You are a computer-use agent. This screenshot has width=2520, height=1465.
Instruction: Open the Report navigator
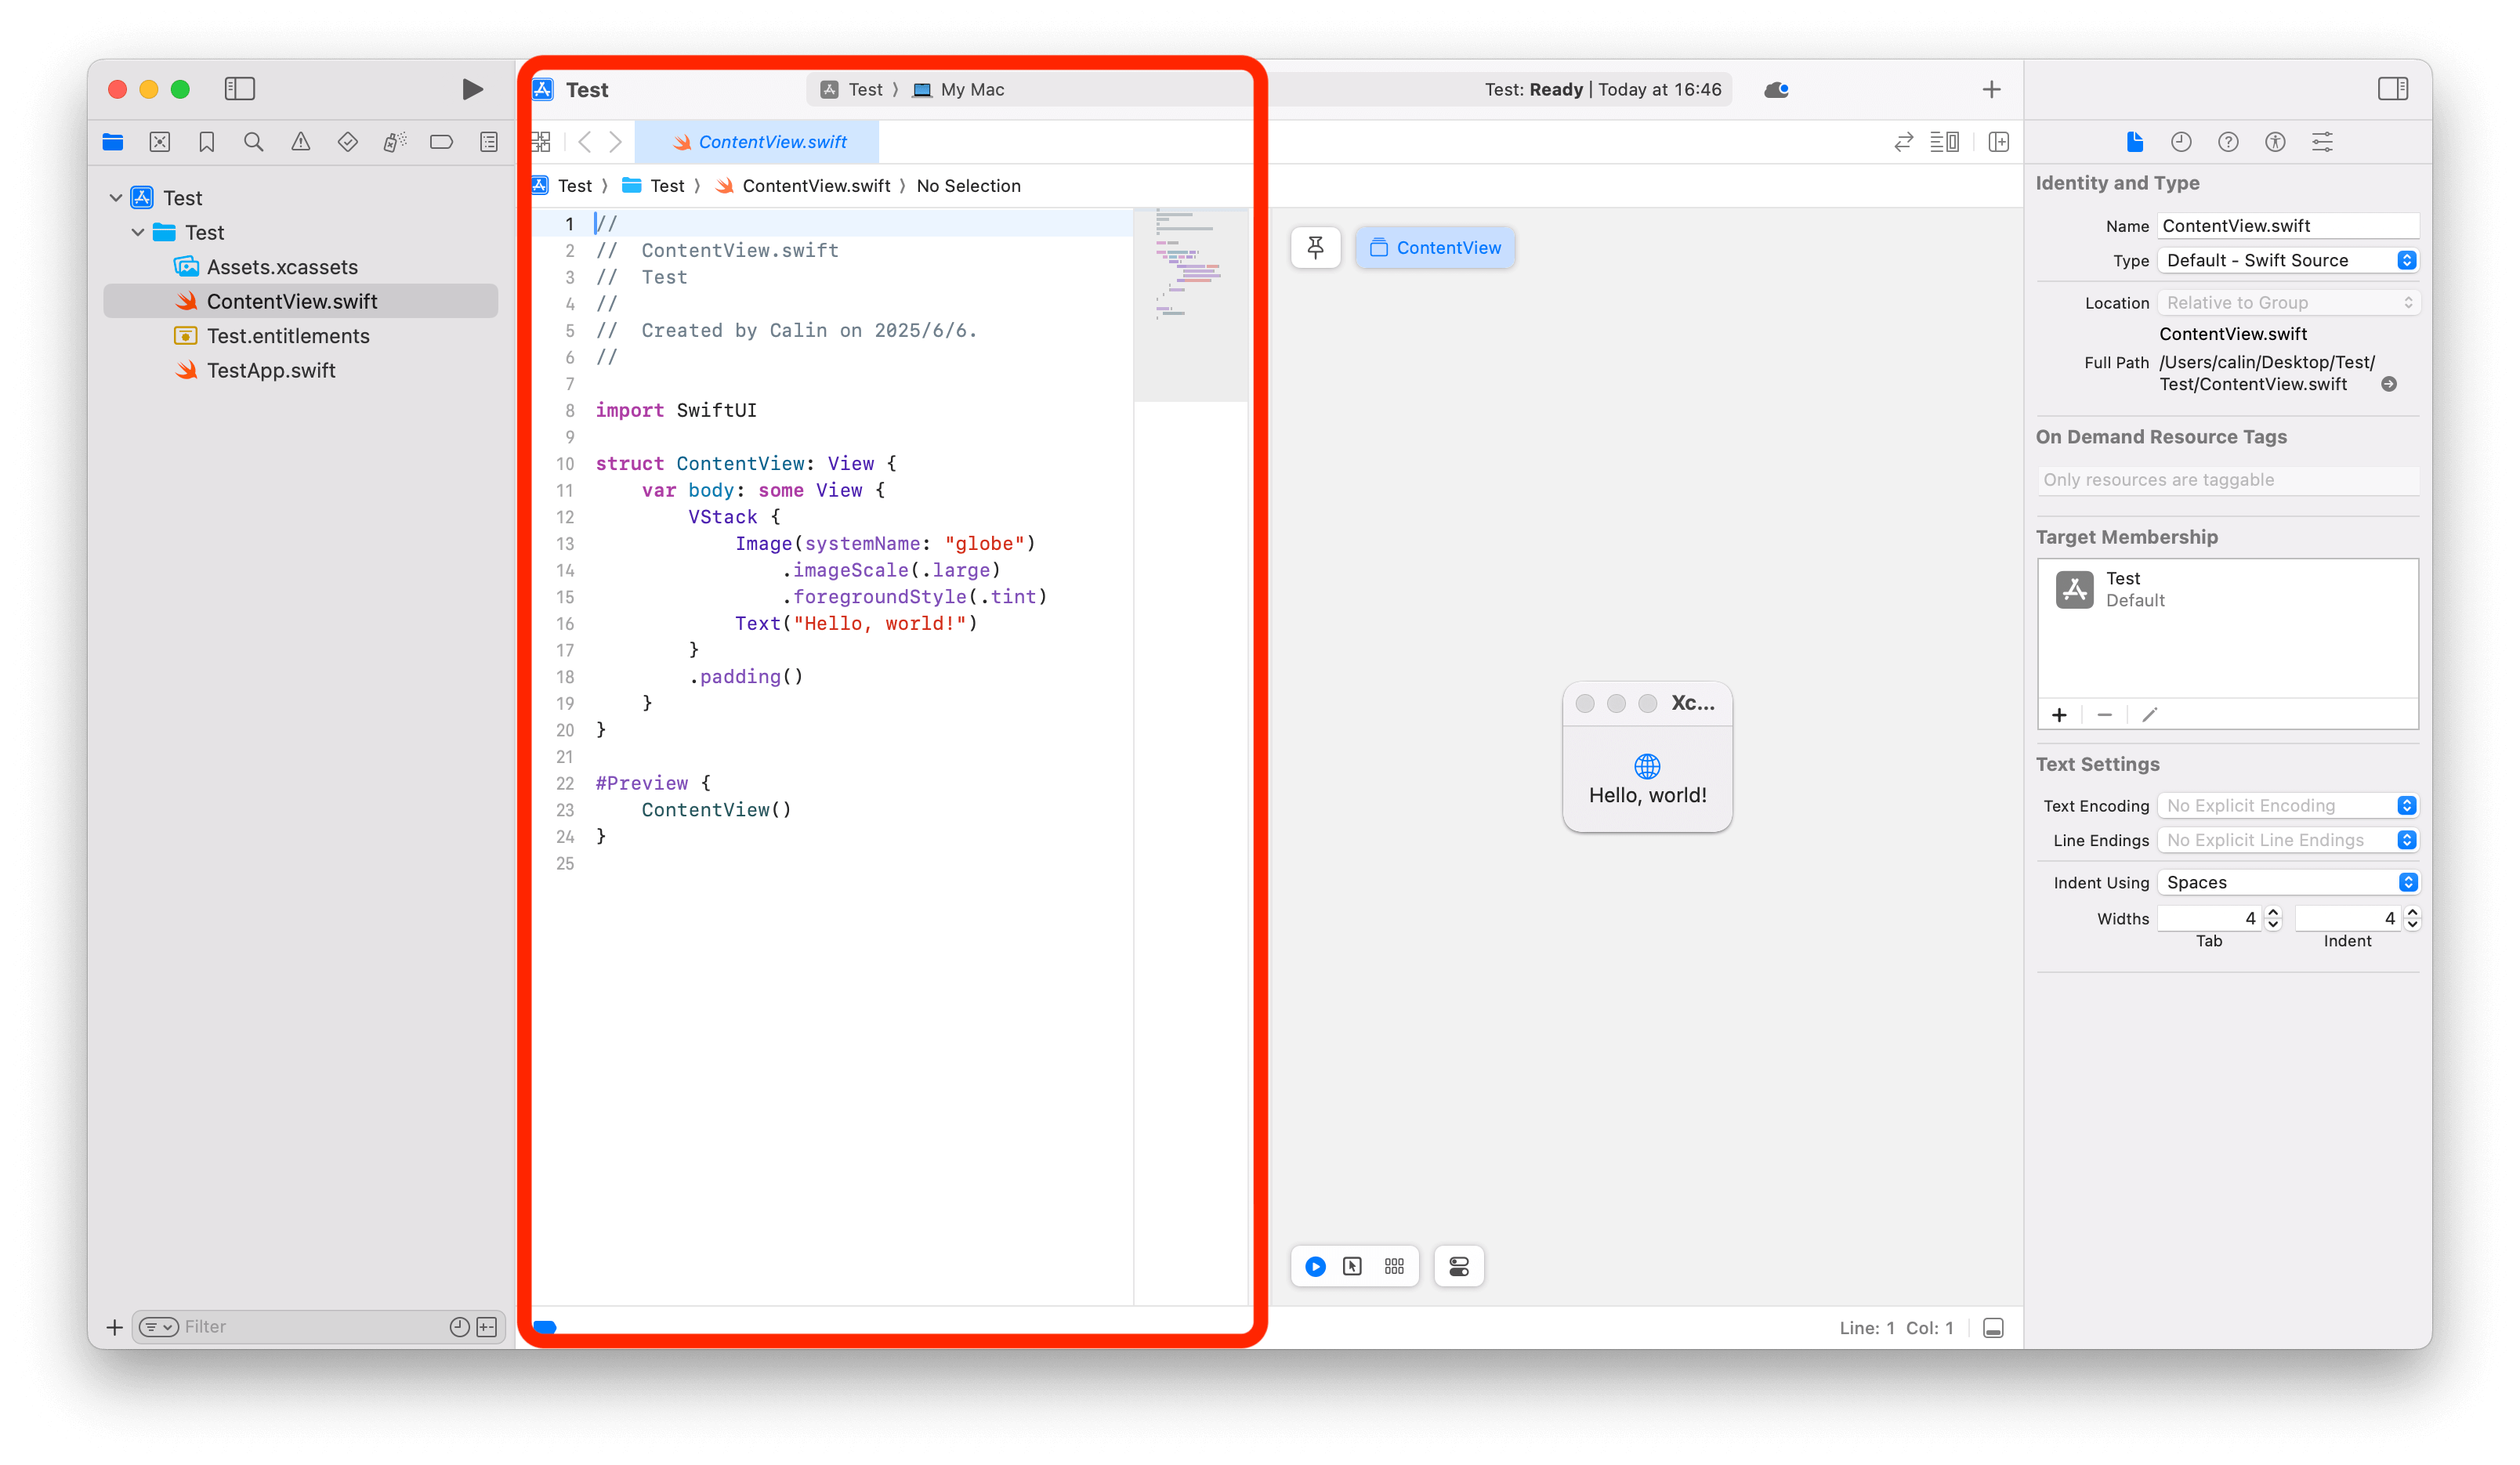(x=489, y=142)
